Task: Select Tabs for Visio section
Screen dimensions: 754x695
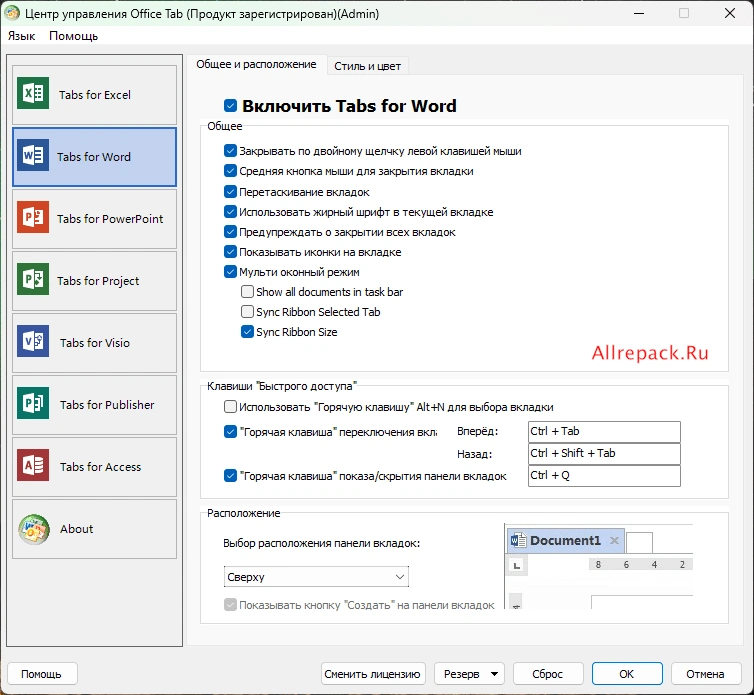Action: pyautogui.click(x=94, y=343)
